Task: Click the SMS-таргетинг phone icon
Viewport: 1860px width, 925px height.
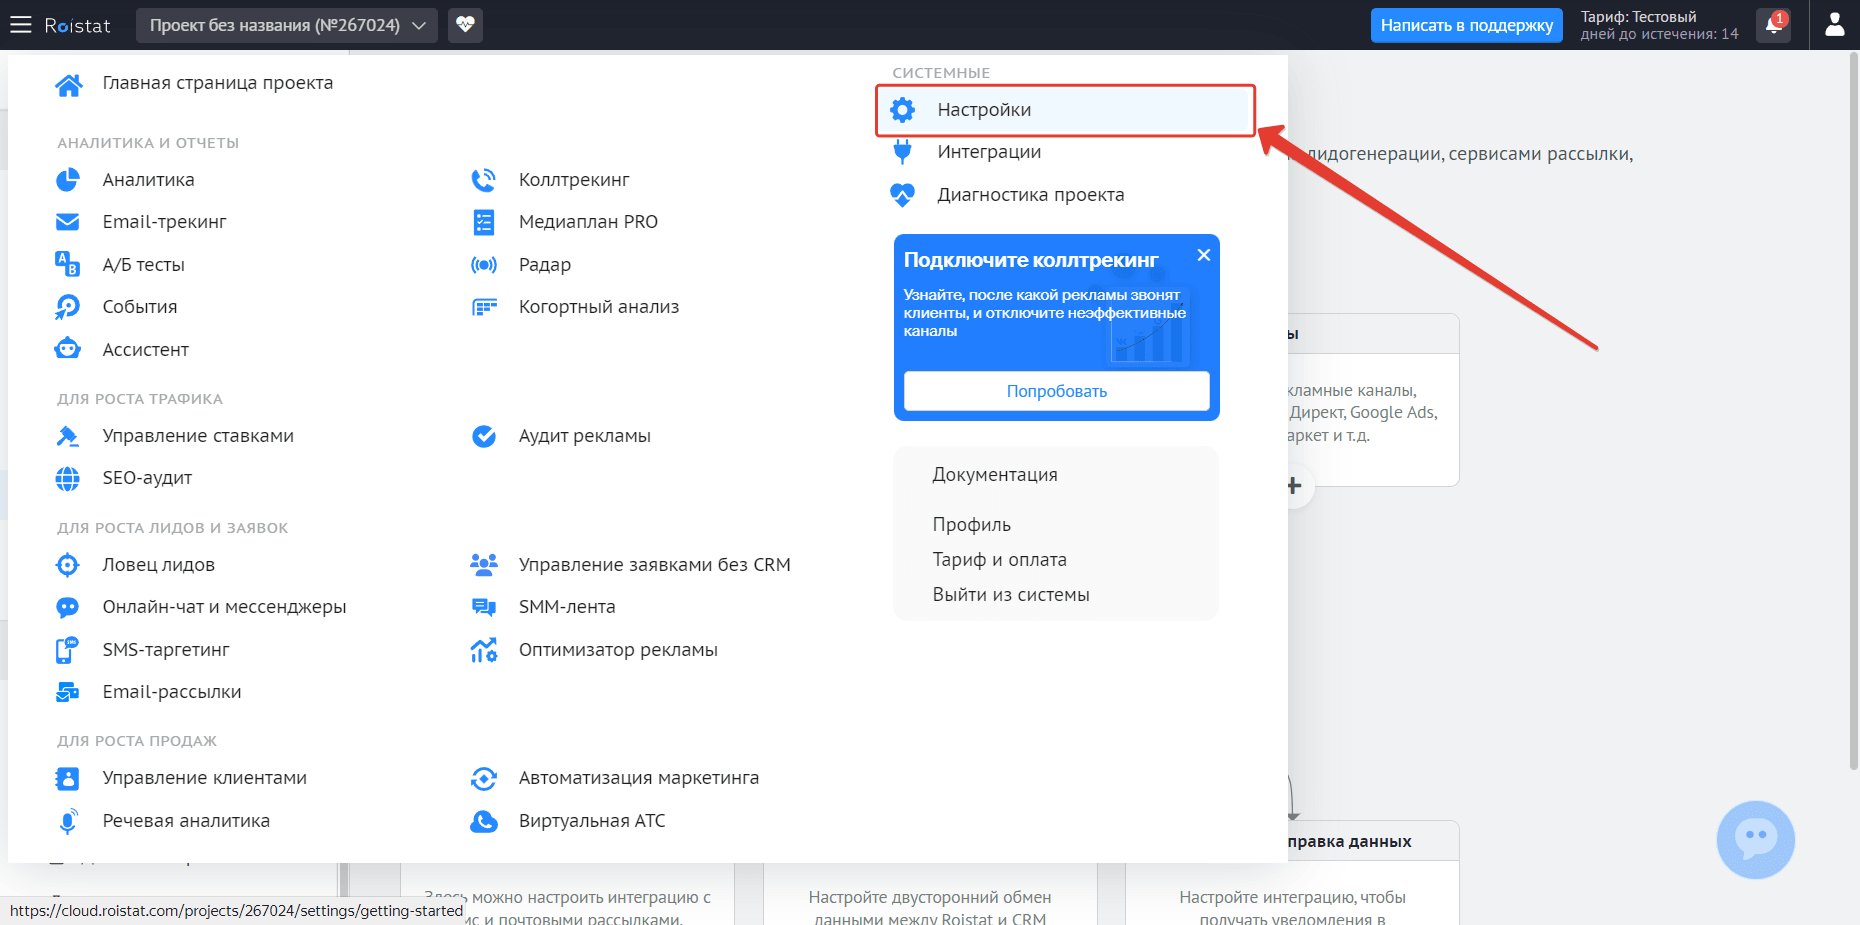Action: [67, 650]
